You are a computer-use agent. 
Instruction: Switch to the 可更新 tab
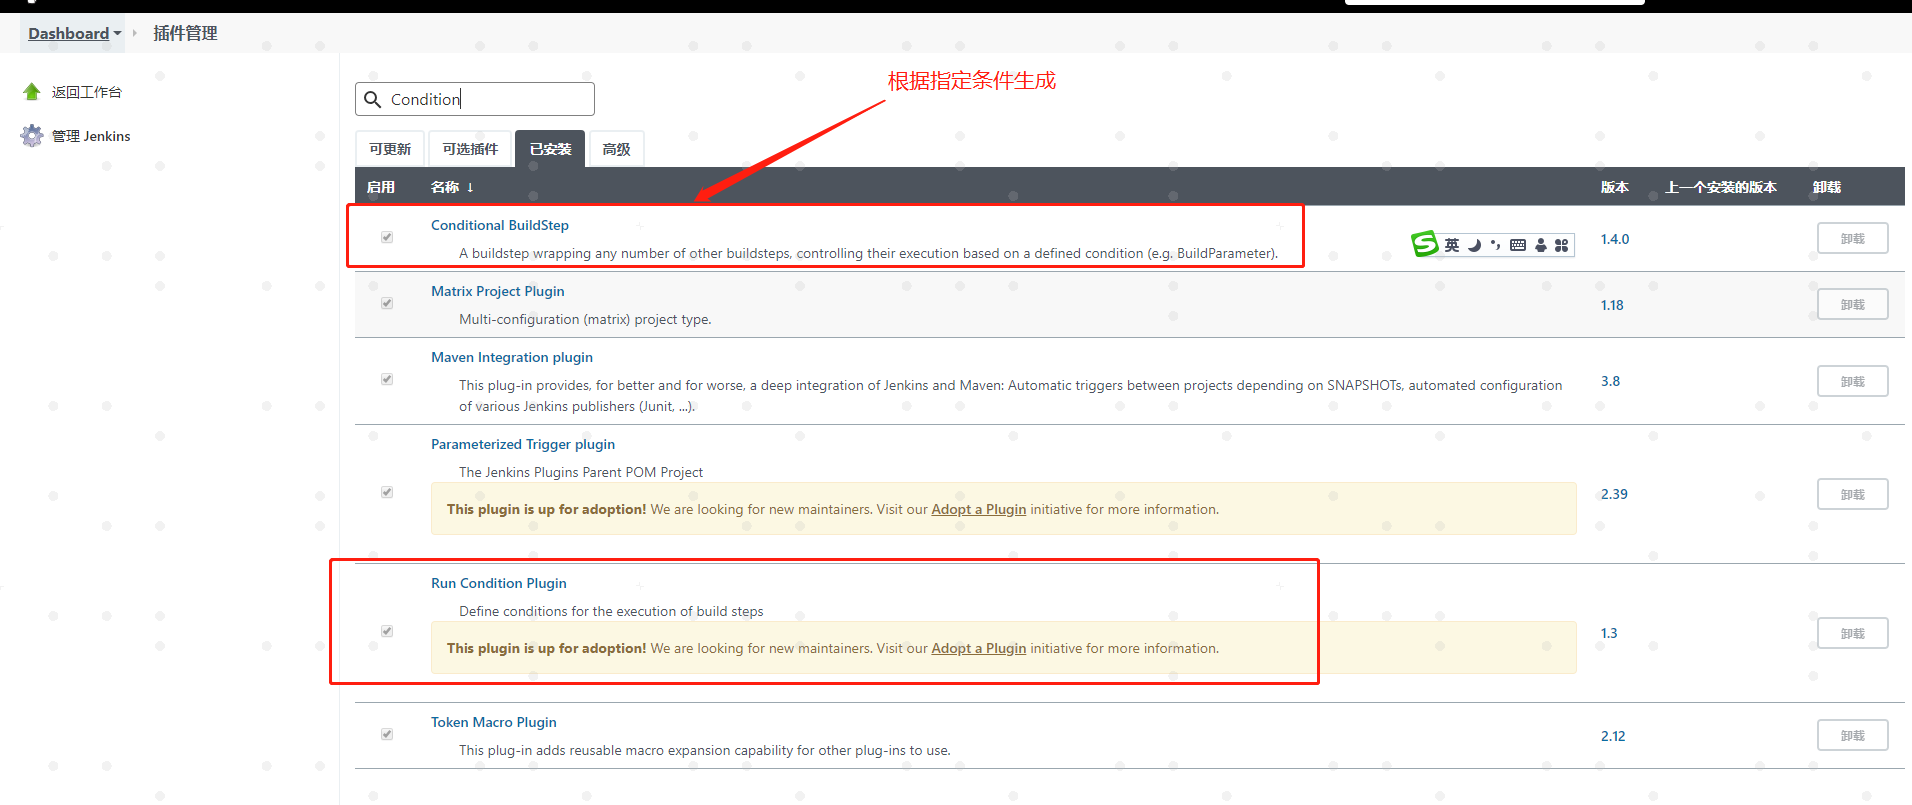coord(390,149)
